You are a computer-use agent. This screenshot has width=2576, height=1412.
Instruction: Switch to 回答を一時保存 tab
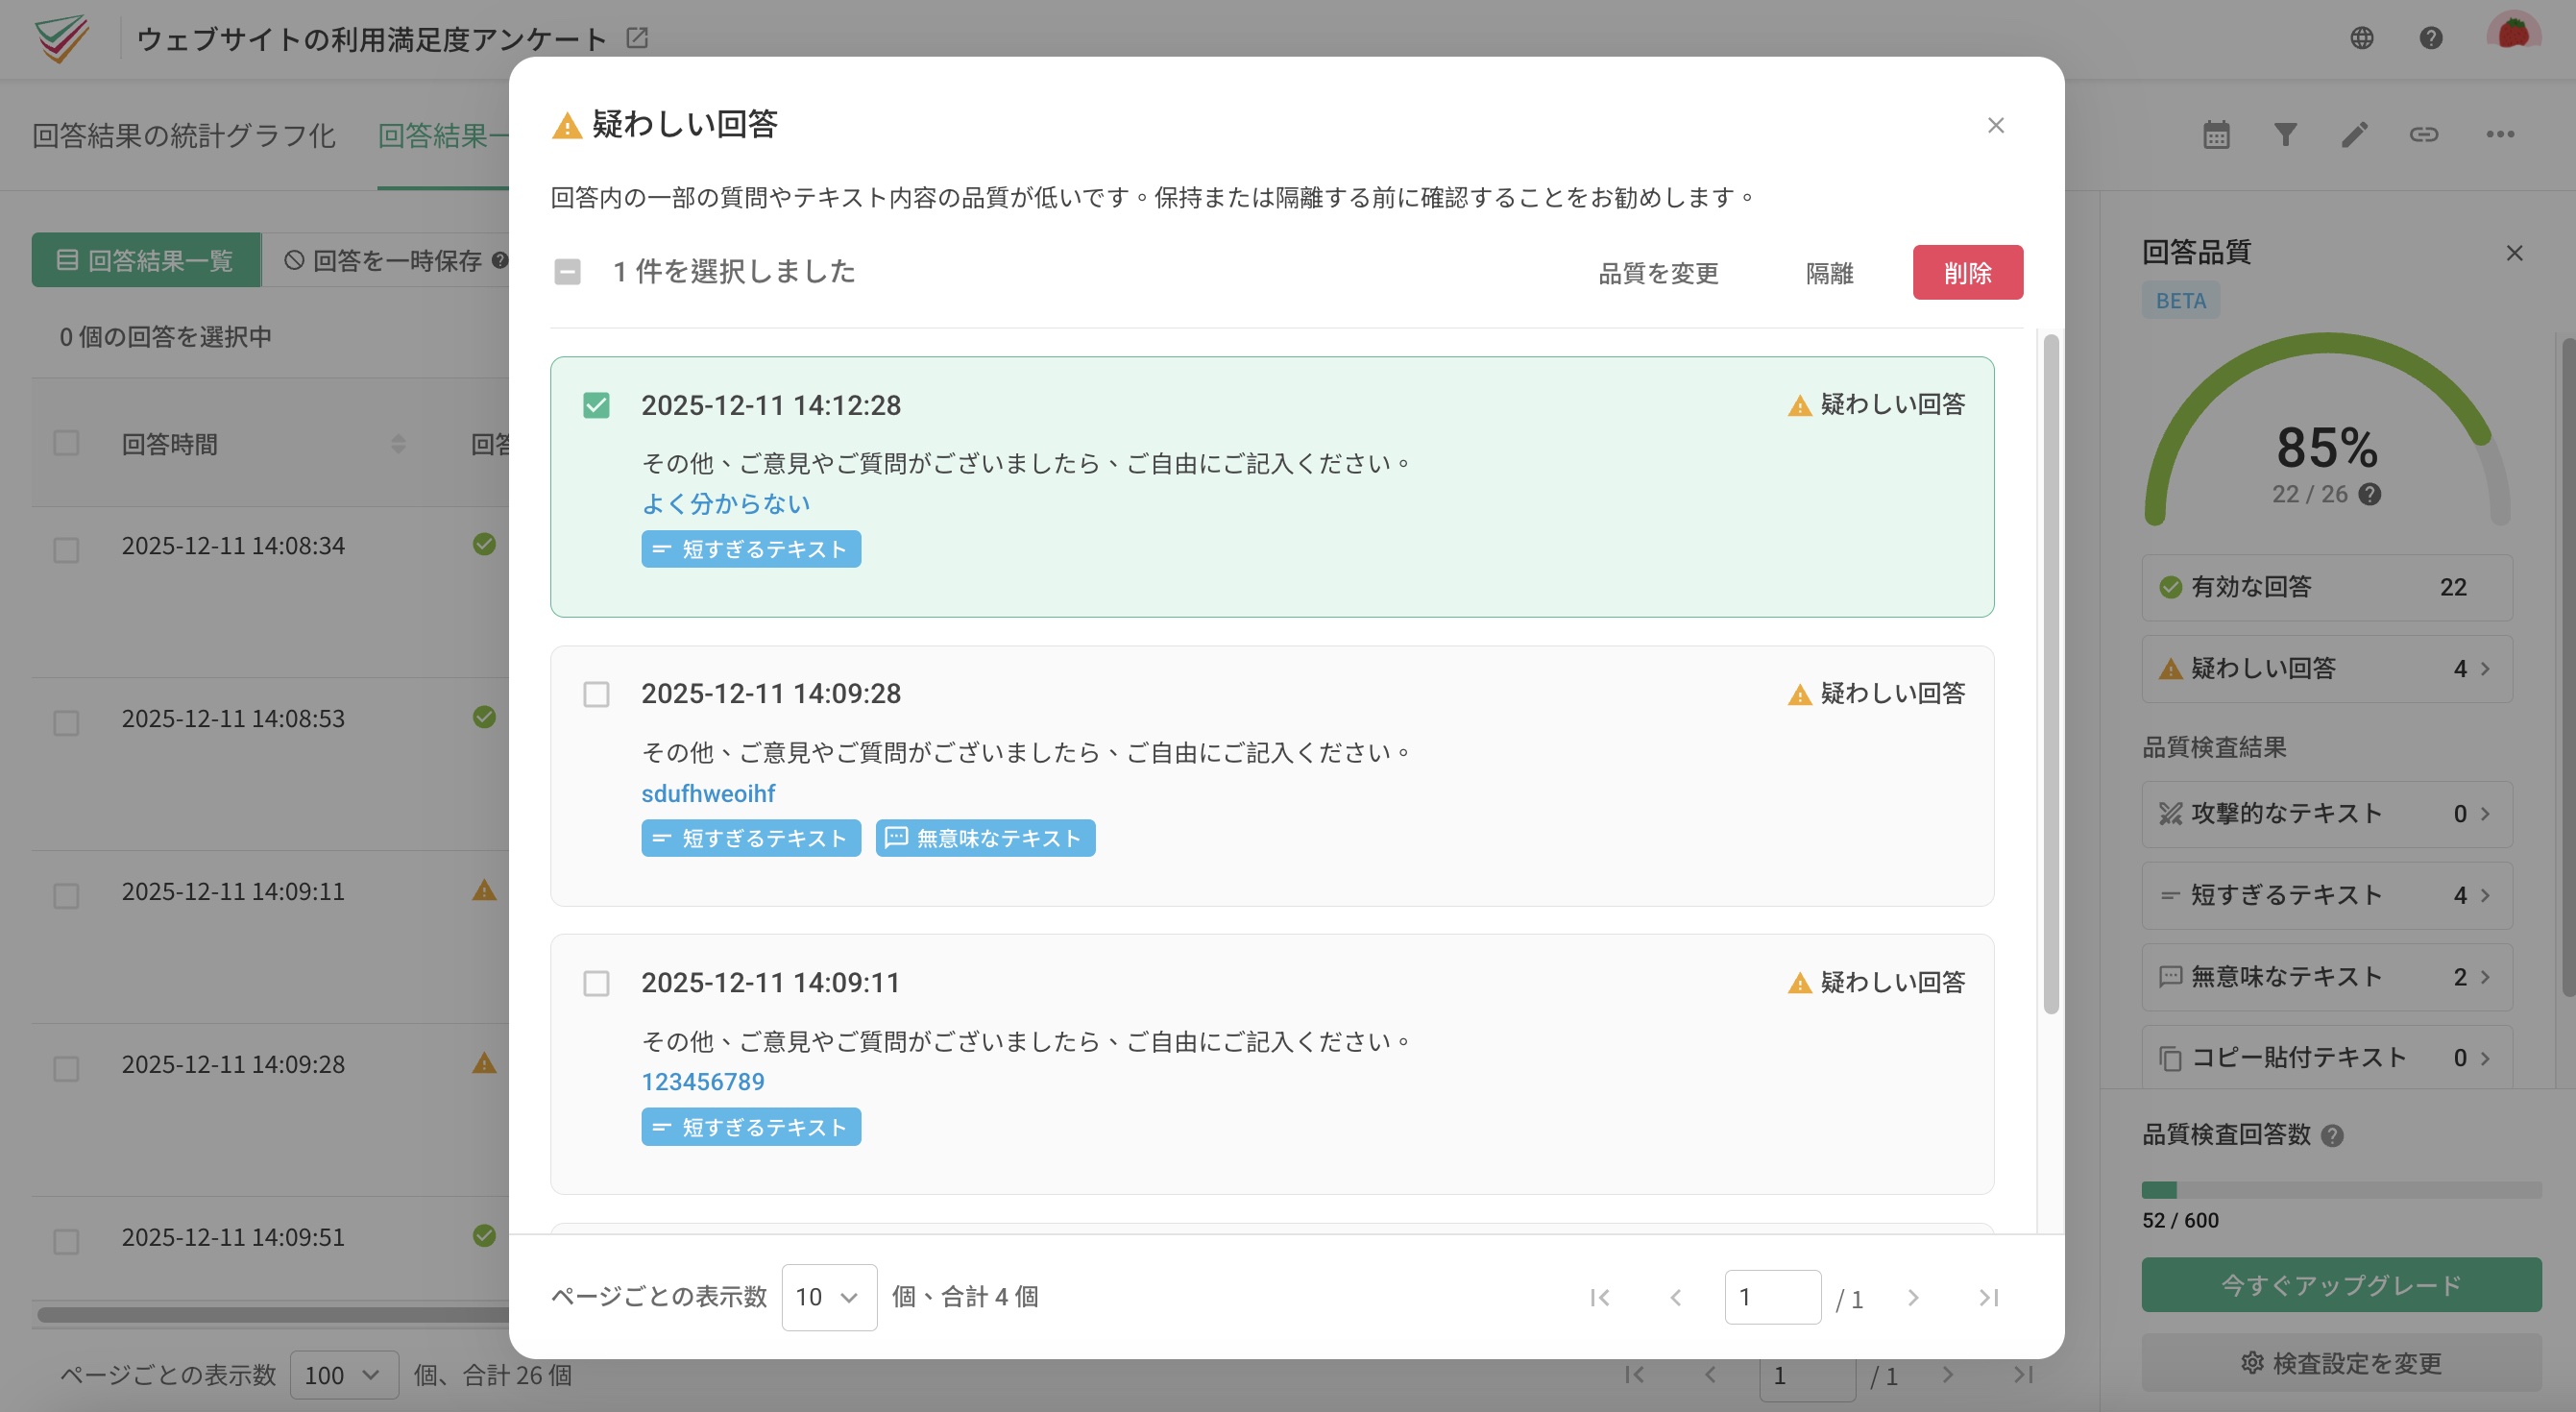coord(396,260)
